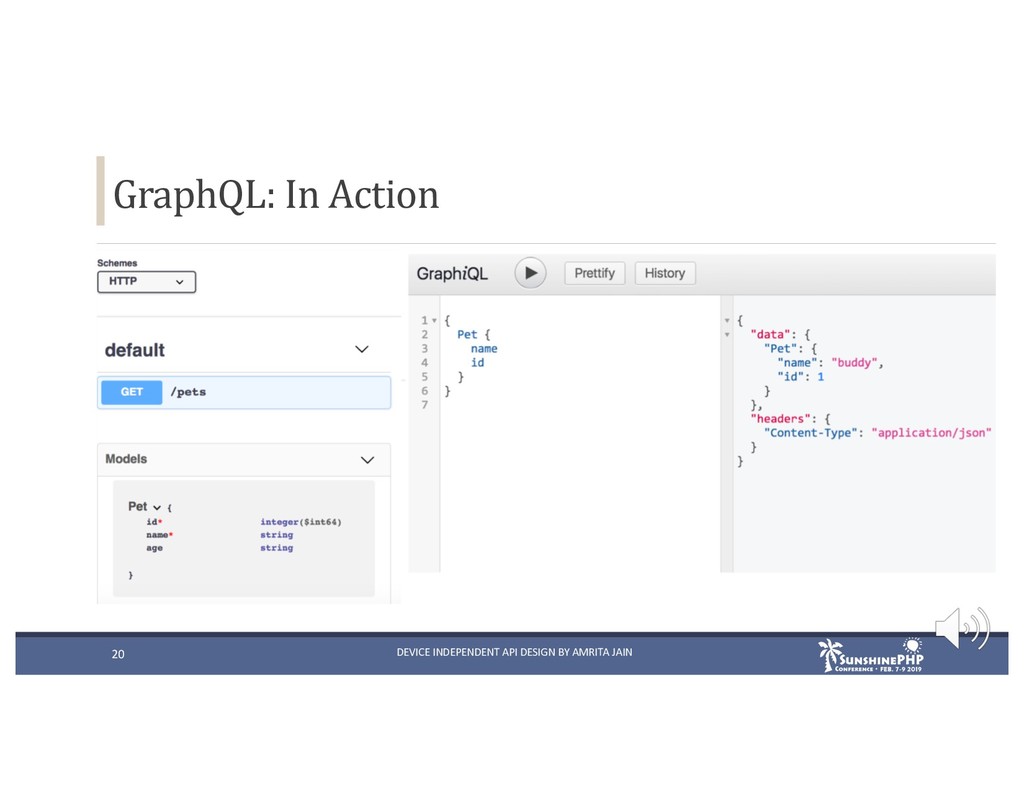The height and width of the screenshot is (791, 1024).
Task: Click the integer($int64) type text
Action: click(x=300, y=522)
